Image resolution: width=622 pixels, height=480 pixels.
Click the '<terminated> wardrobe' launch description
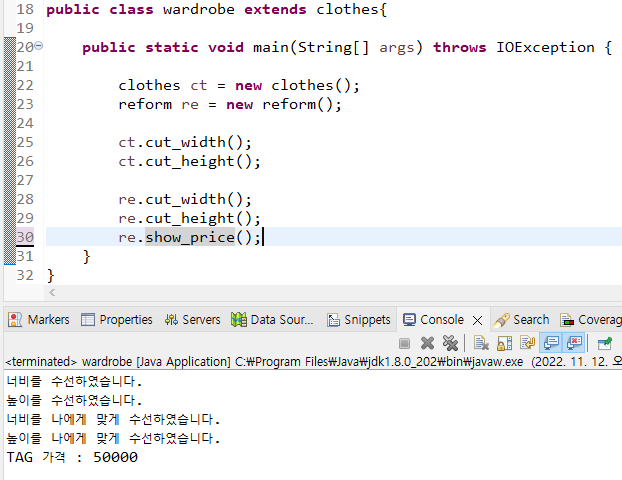(x=68, y=362)
